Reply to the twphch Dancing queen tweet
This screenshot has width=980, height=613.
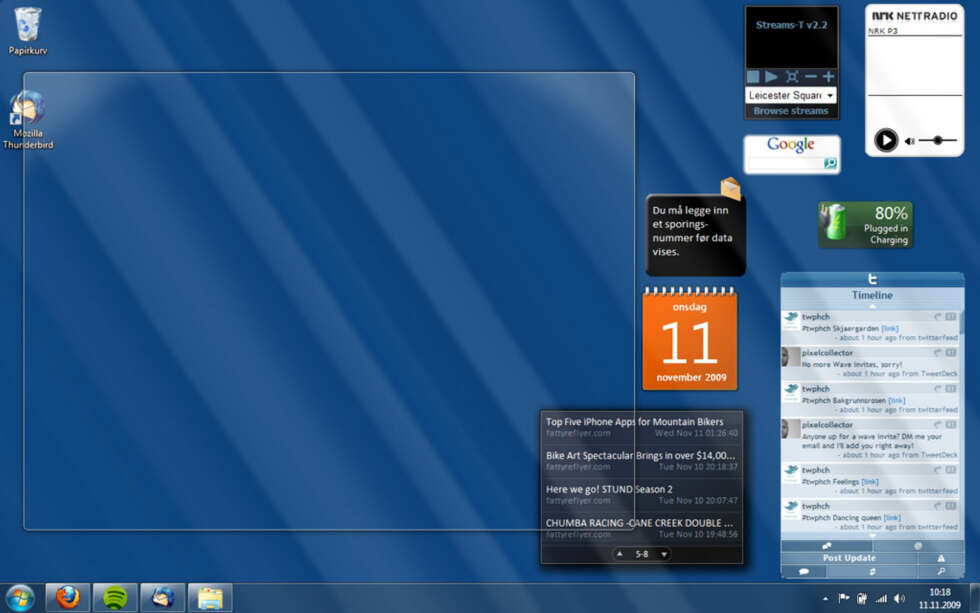(x=937, y=506)
